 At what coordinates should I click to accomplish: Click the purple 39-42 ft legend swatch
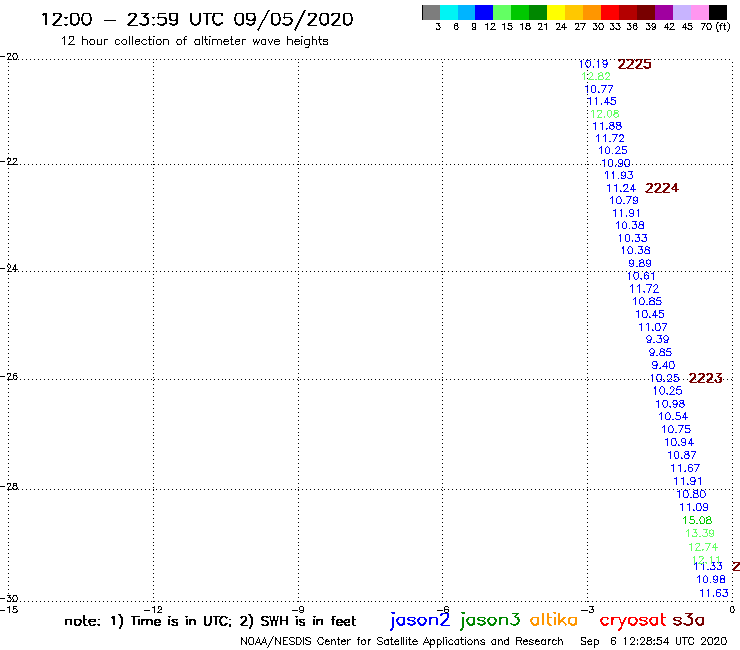(x=664, y=12)
